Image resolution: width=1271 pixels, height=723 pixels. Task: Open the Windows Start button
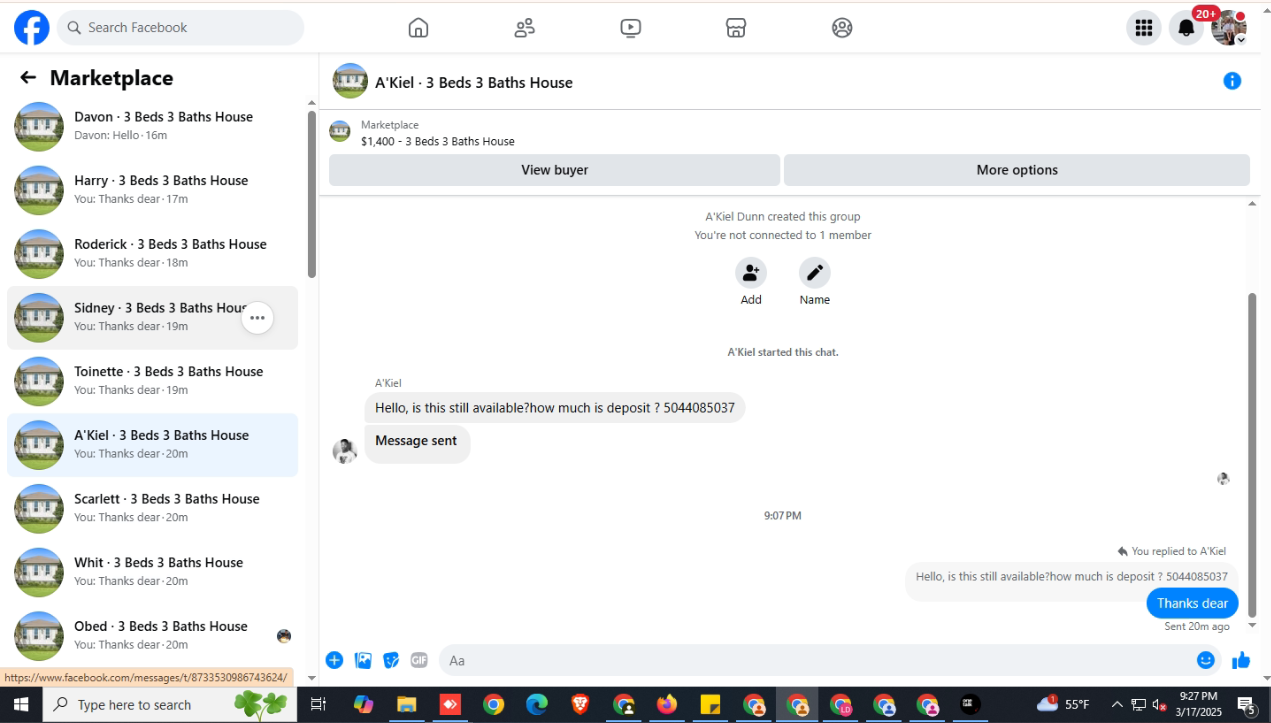click(21, 704)
